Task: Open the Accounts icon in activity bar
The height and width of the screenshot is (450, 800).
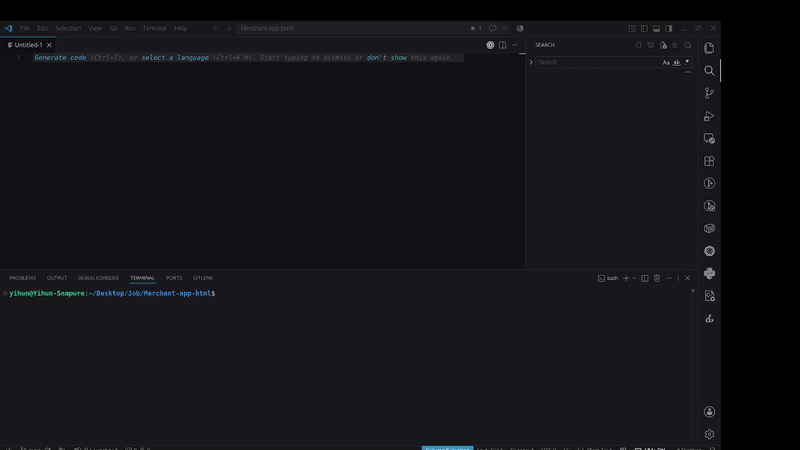Action: point(709,412)
